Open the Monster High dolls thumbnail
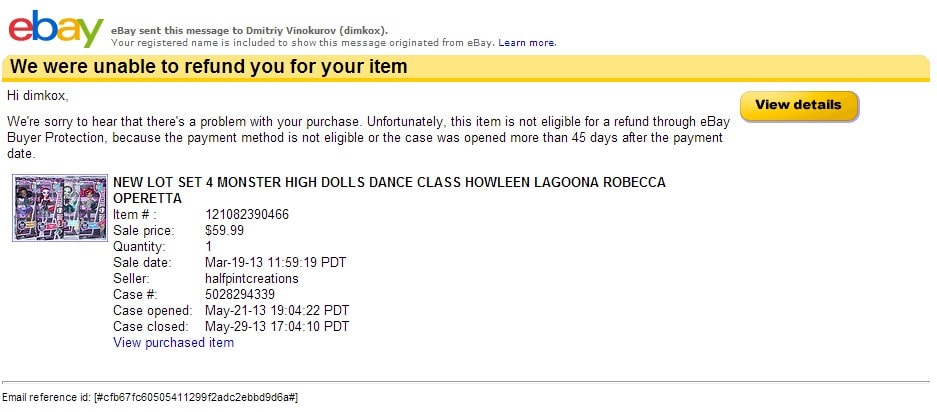The image size is (937, 412). (x=59, y=208)
